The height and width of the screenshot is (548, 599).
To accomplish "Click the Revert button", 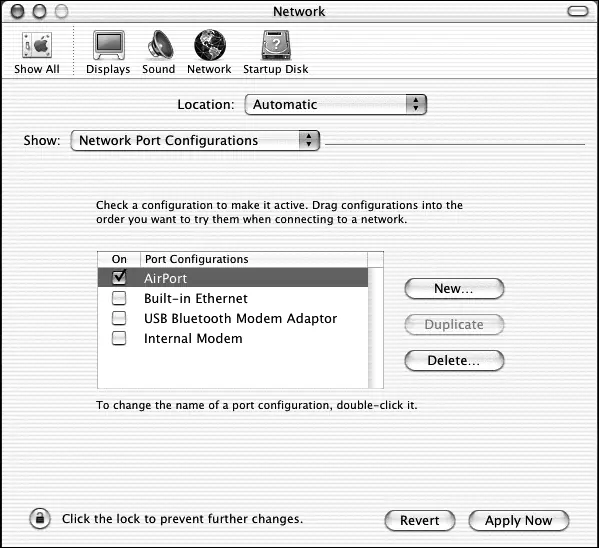I will [x=419, y=520].
